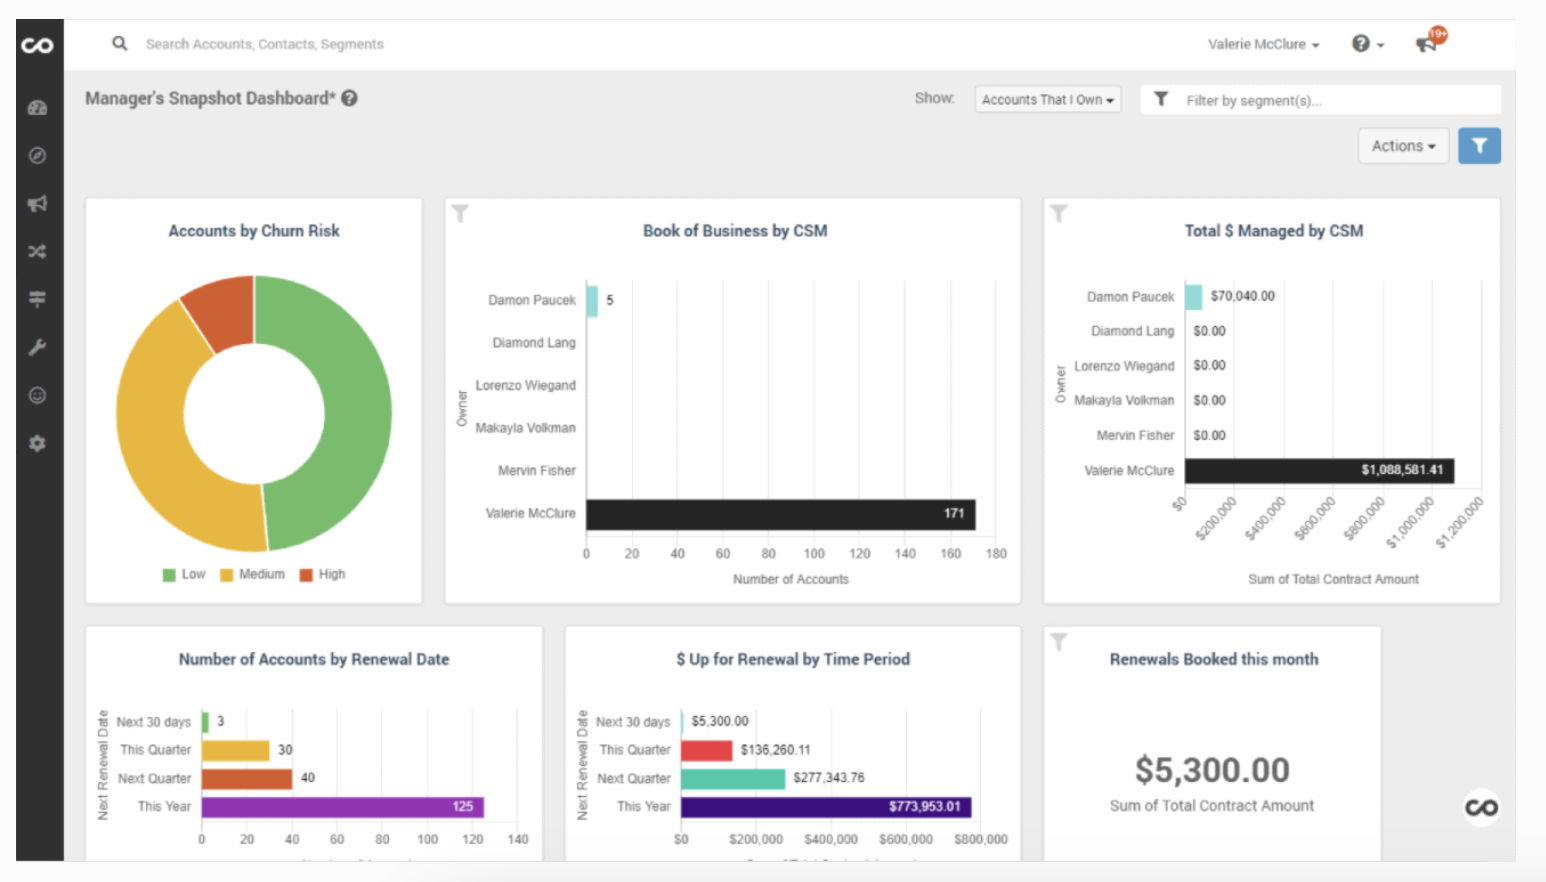Open the signpost icon in sidebar
This screenshot has width=1546, height=882.
38,298
